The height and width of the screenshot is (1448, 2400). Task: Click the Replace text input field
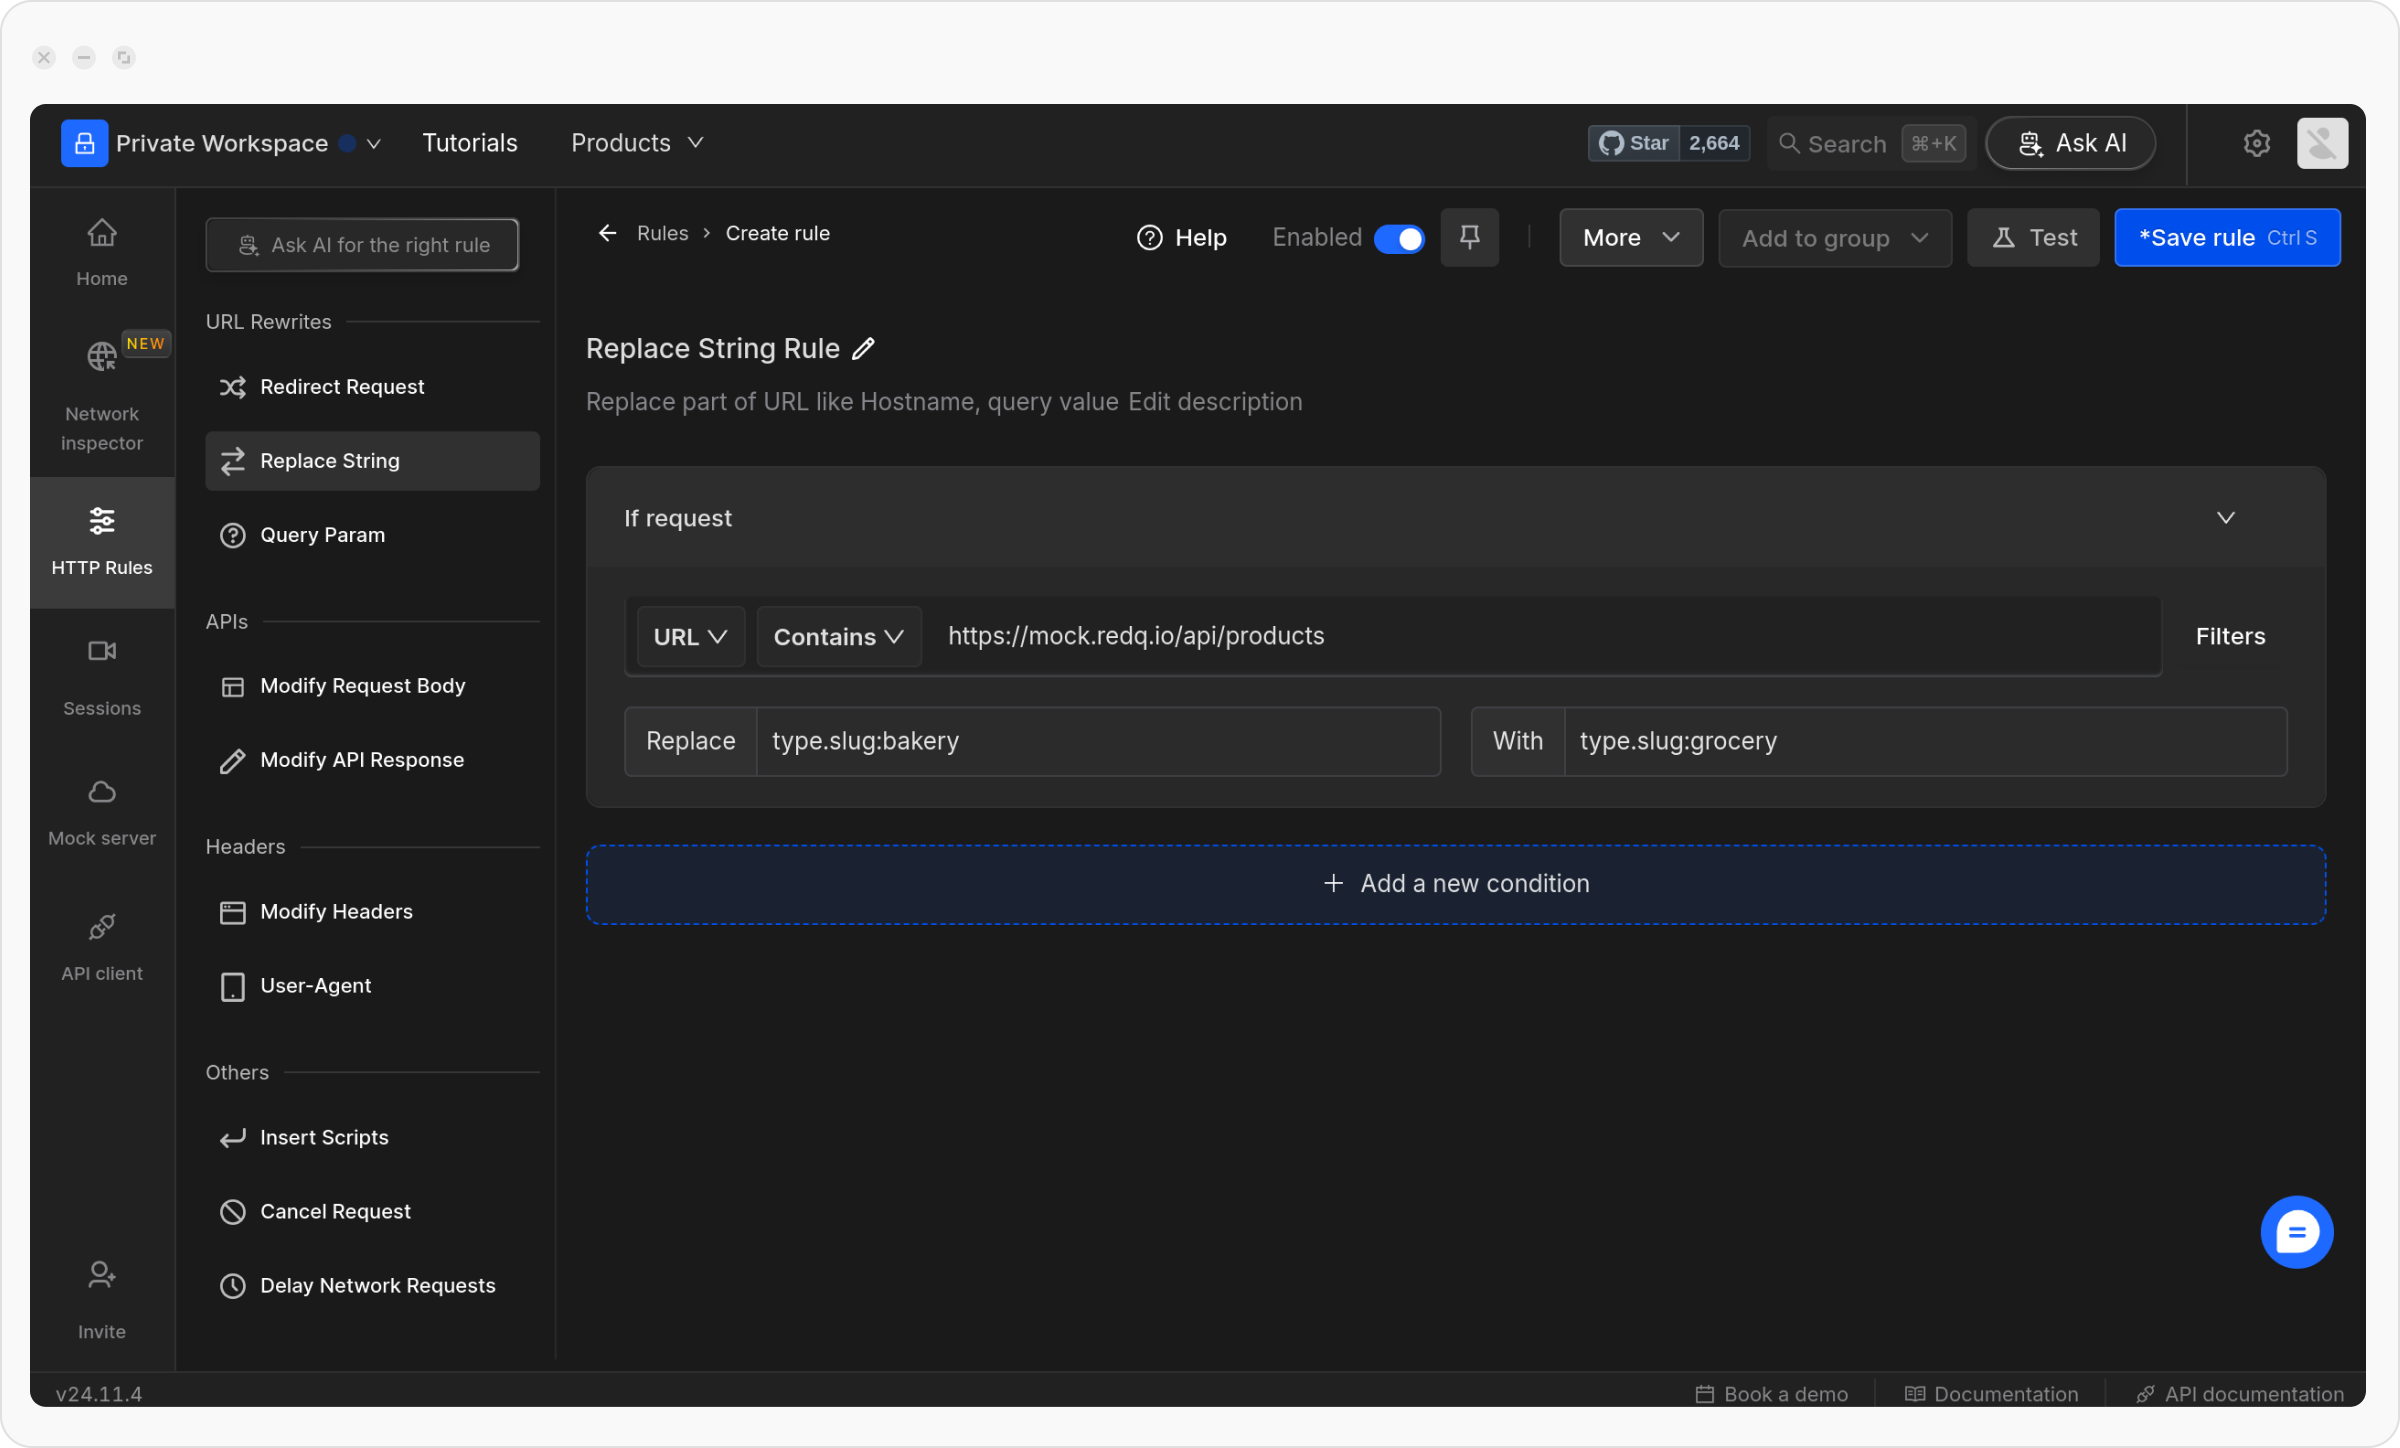(1097, 742)
